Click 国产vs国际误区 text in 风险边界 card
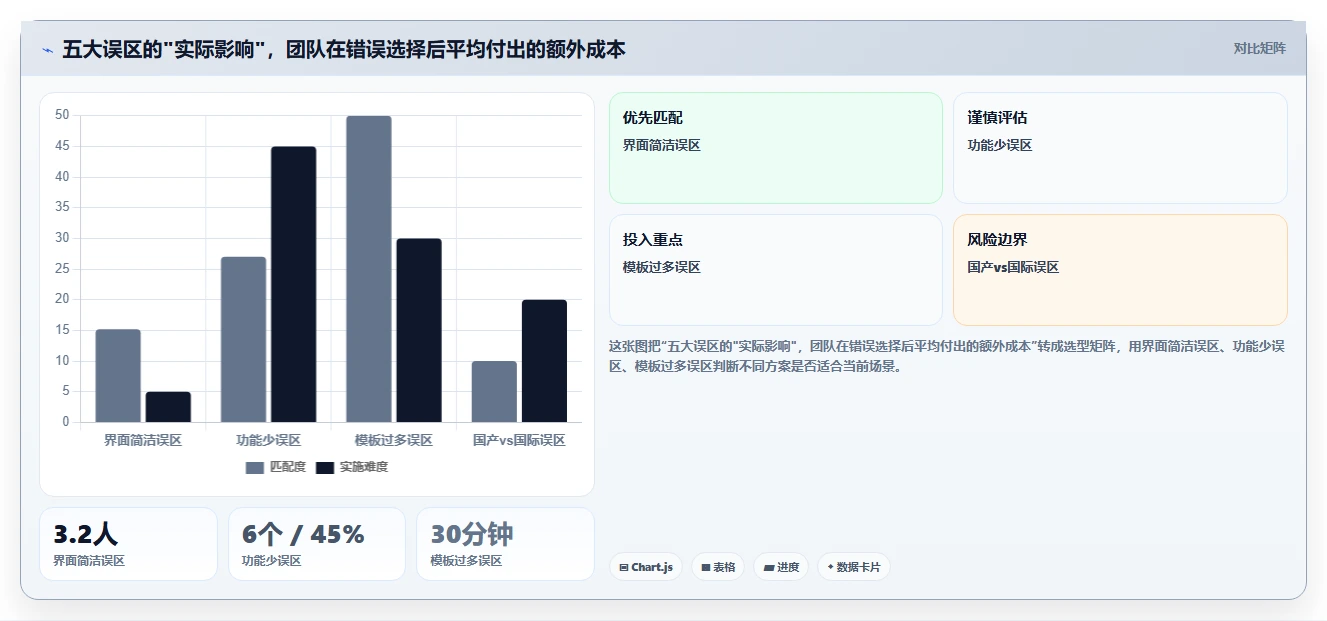Viewport: 1327px width, 621px height. point(1013,267)
